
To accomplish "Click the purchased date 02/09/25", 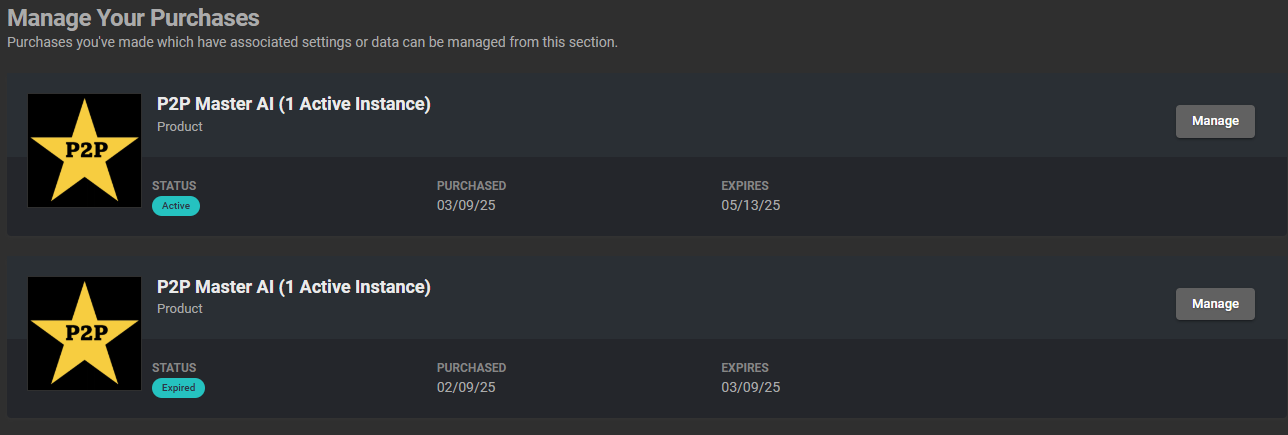I will point(467,387).
